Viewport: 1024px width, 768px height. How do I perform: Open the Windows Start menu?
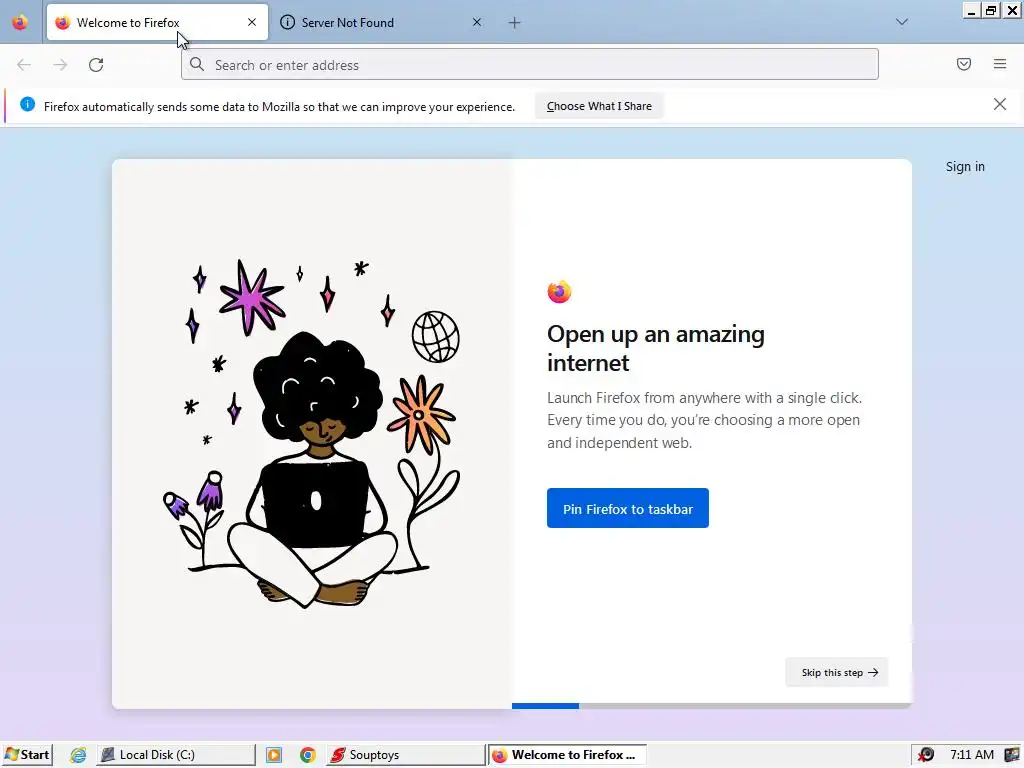coord(27,754)
